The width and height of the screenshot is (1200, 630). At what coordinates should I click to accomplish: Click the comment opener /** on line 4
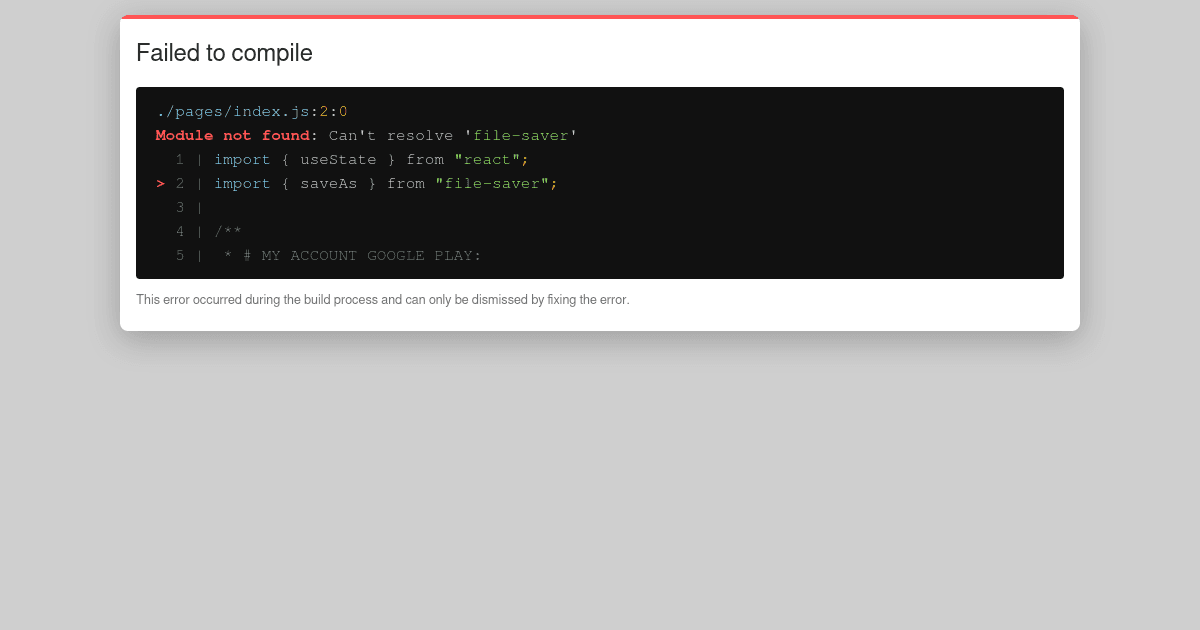[x=228, y=231]
